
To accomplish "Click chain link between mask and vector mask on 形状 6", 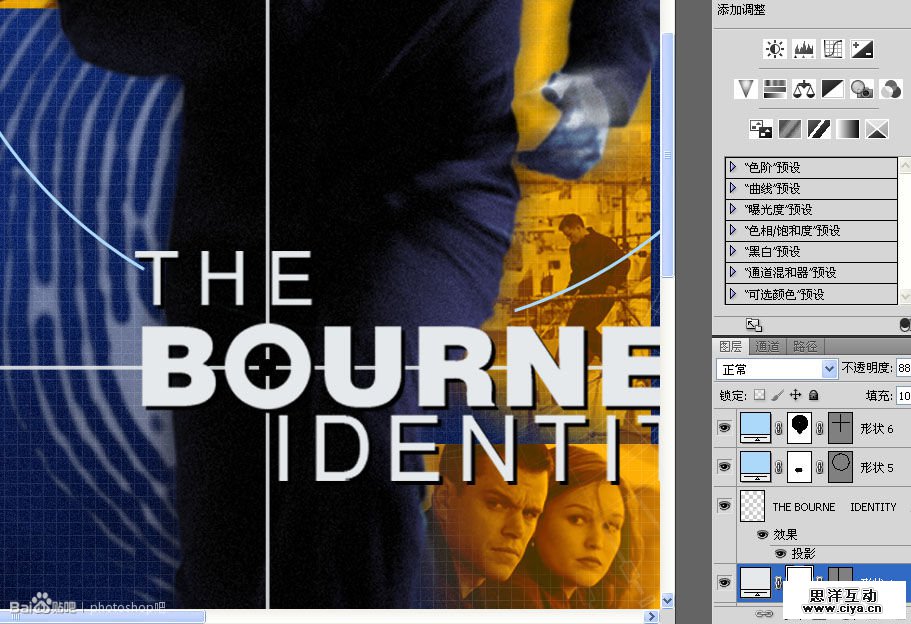I will point(819,428).
